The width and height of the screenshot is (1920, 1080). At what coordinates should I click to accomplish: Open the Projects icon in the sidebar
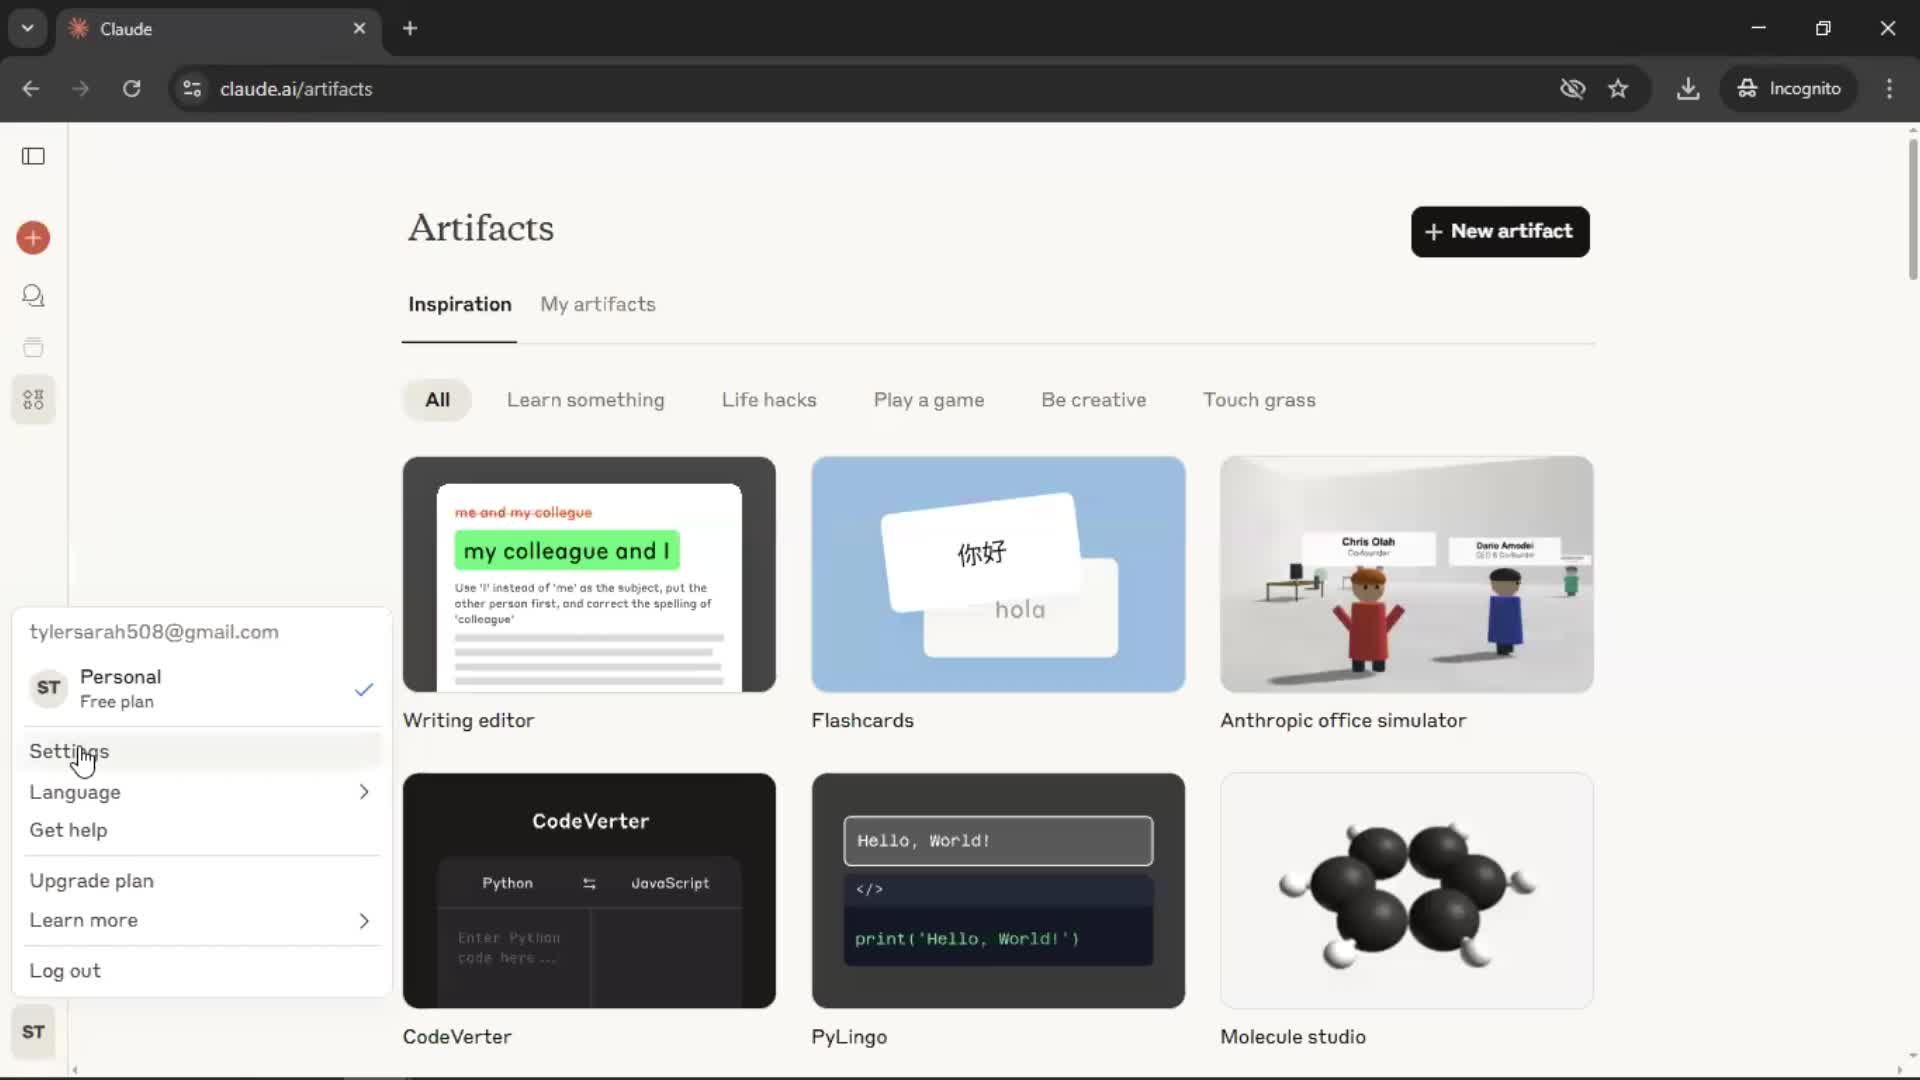coord(33,347)
